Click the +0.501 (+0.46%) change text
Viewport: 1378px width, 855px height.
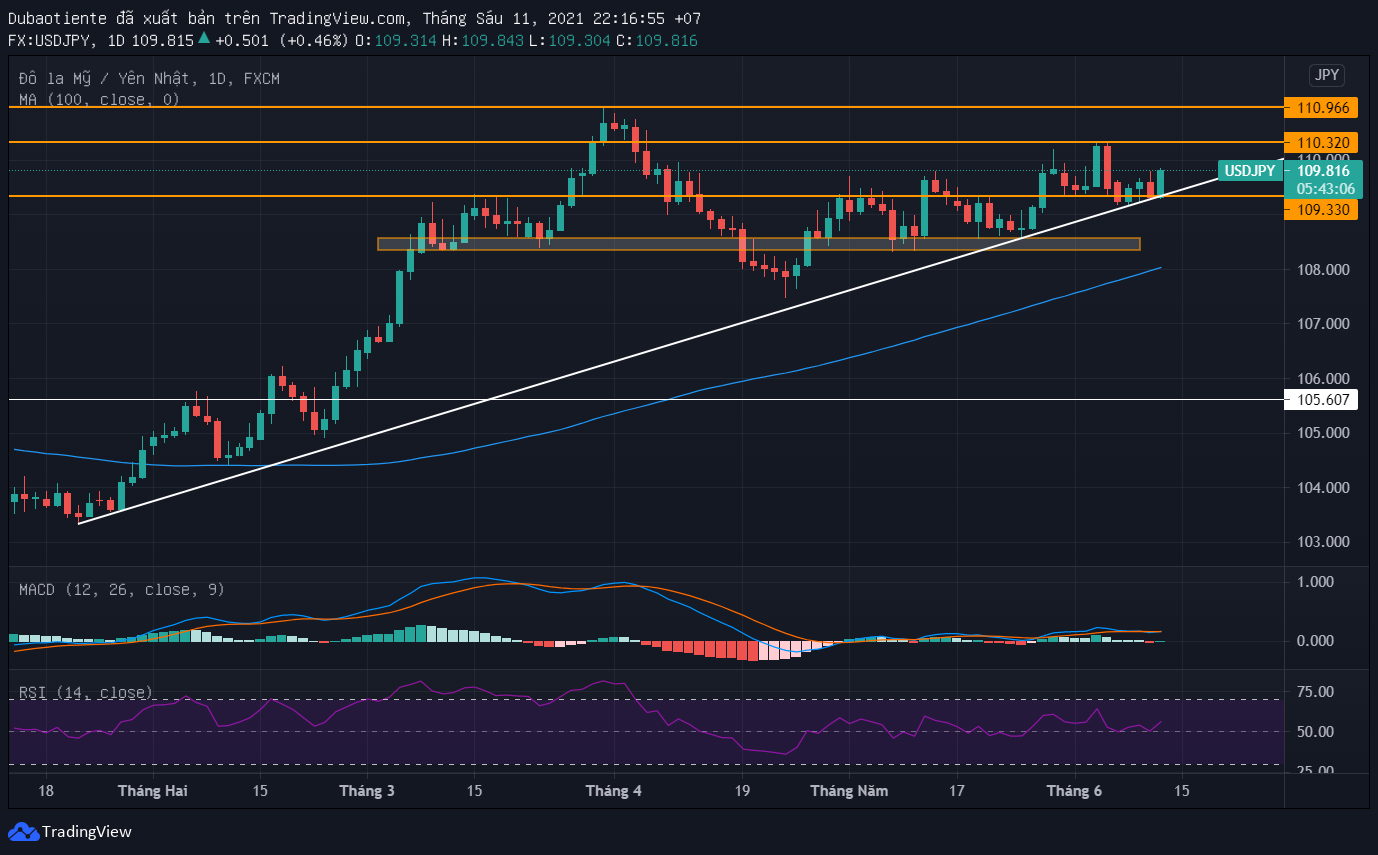(x=281, y=40)
